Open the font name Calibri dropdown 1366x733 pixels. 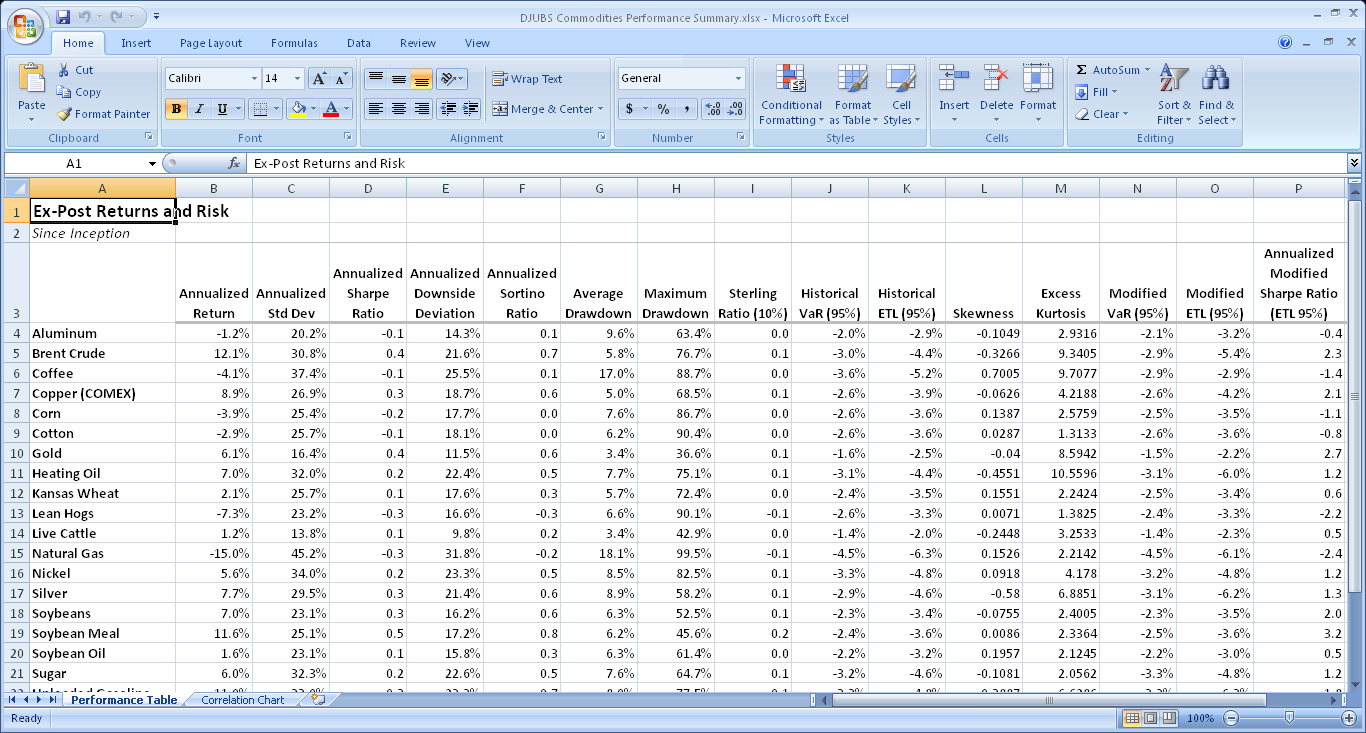click(253, 78)
